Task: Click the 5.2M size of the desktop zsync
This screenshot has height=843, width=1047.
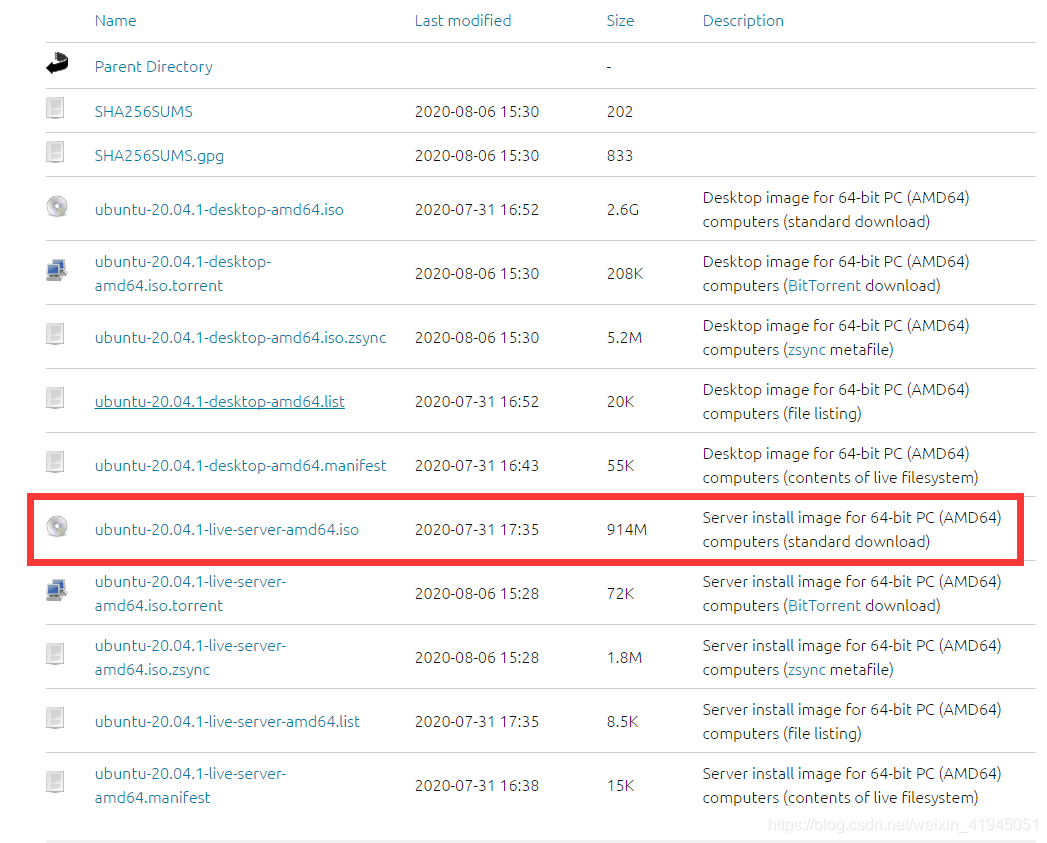Action: 624,338
